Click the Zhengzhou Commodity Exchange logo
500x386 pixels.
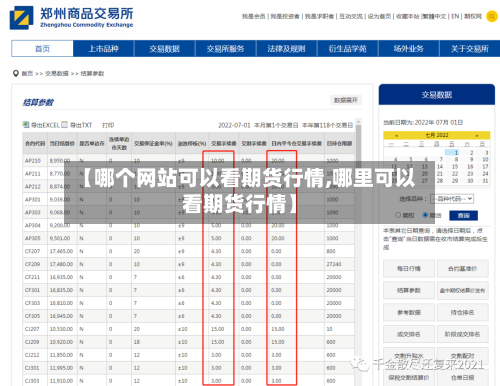click(71, 18)
